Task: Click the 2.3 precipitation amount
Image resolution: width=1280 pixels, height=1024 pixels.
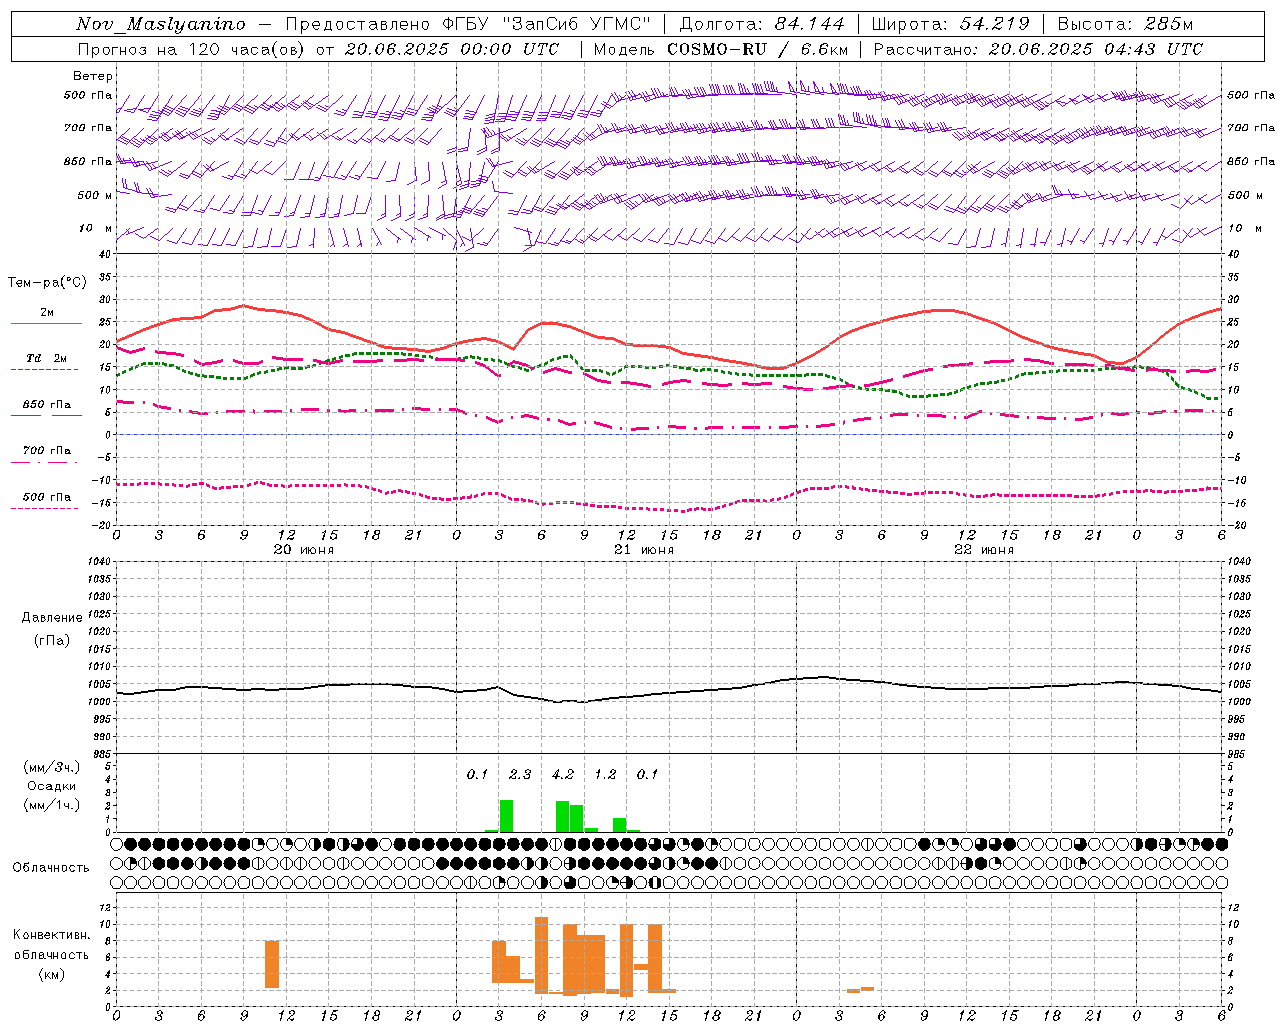Action: click(520, 775)
